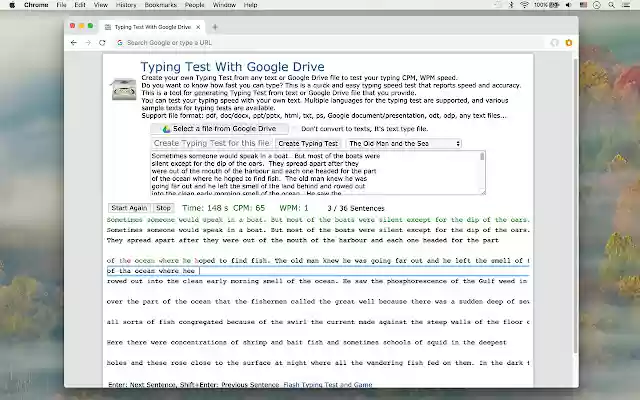Open the Chrome menu
This screenshot has width=640, height=400.
[36, 5]
